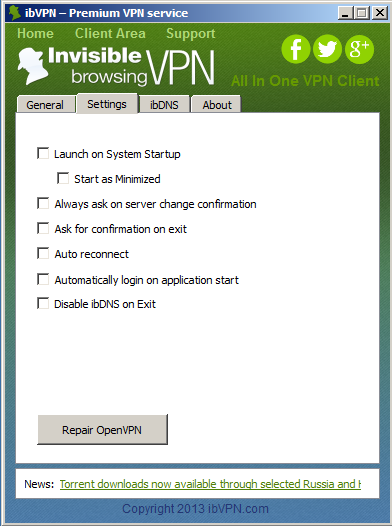Switch to the About tab
Screen dimensions: 392x526
click(x=216, y=105)
